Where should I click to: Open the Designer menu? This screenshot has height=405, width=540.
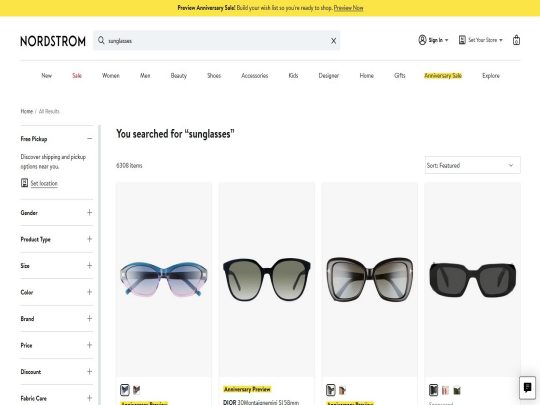pos(329,75)
